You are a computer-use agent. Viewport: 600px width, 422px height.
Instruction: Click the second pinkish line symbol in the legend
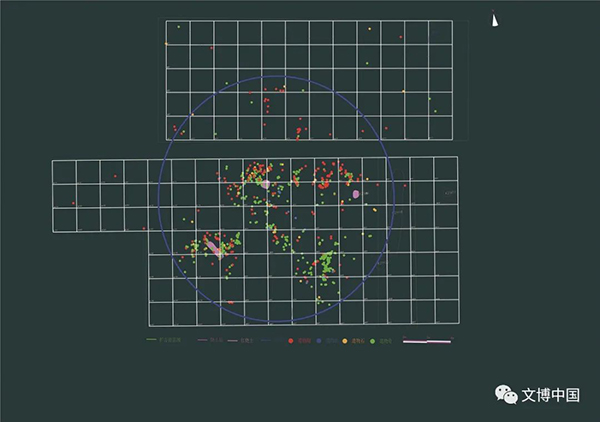click(x=232, y=341)
